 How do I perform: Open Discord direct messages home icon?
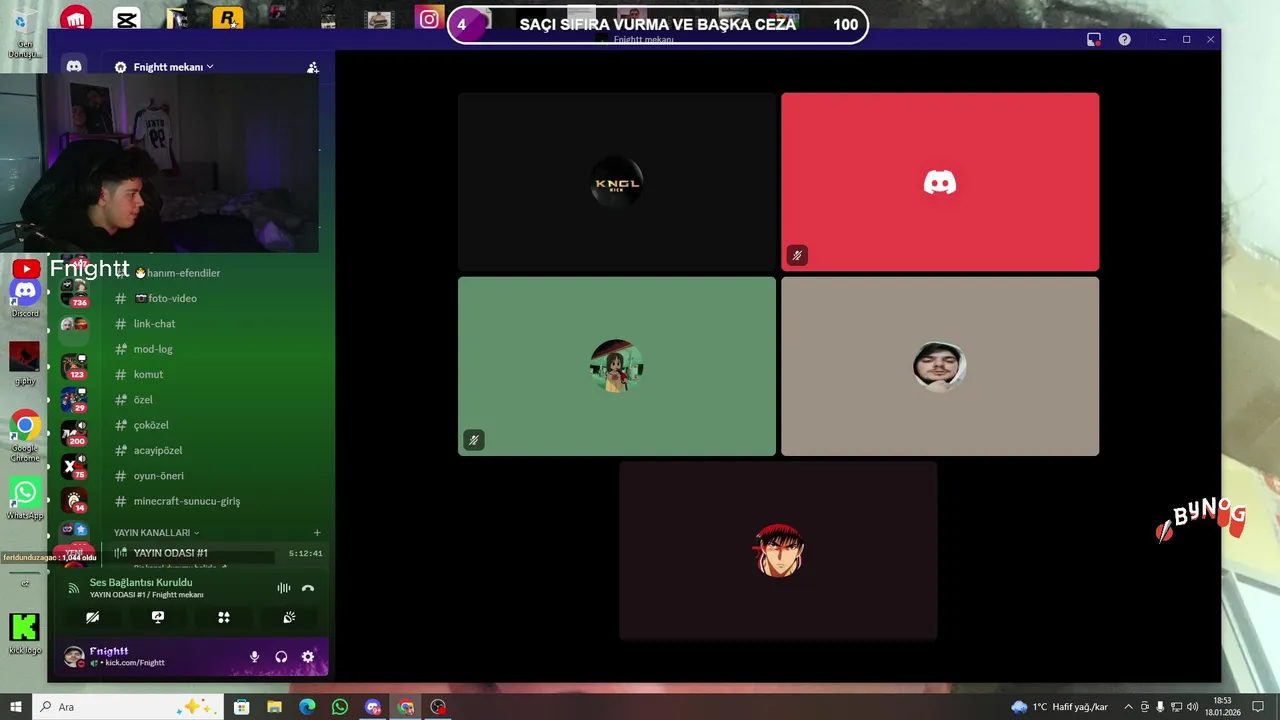pos(73,66)
